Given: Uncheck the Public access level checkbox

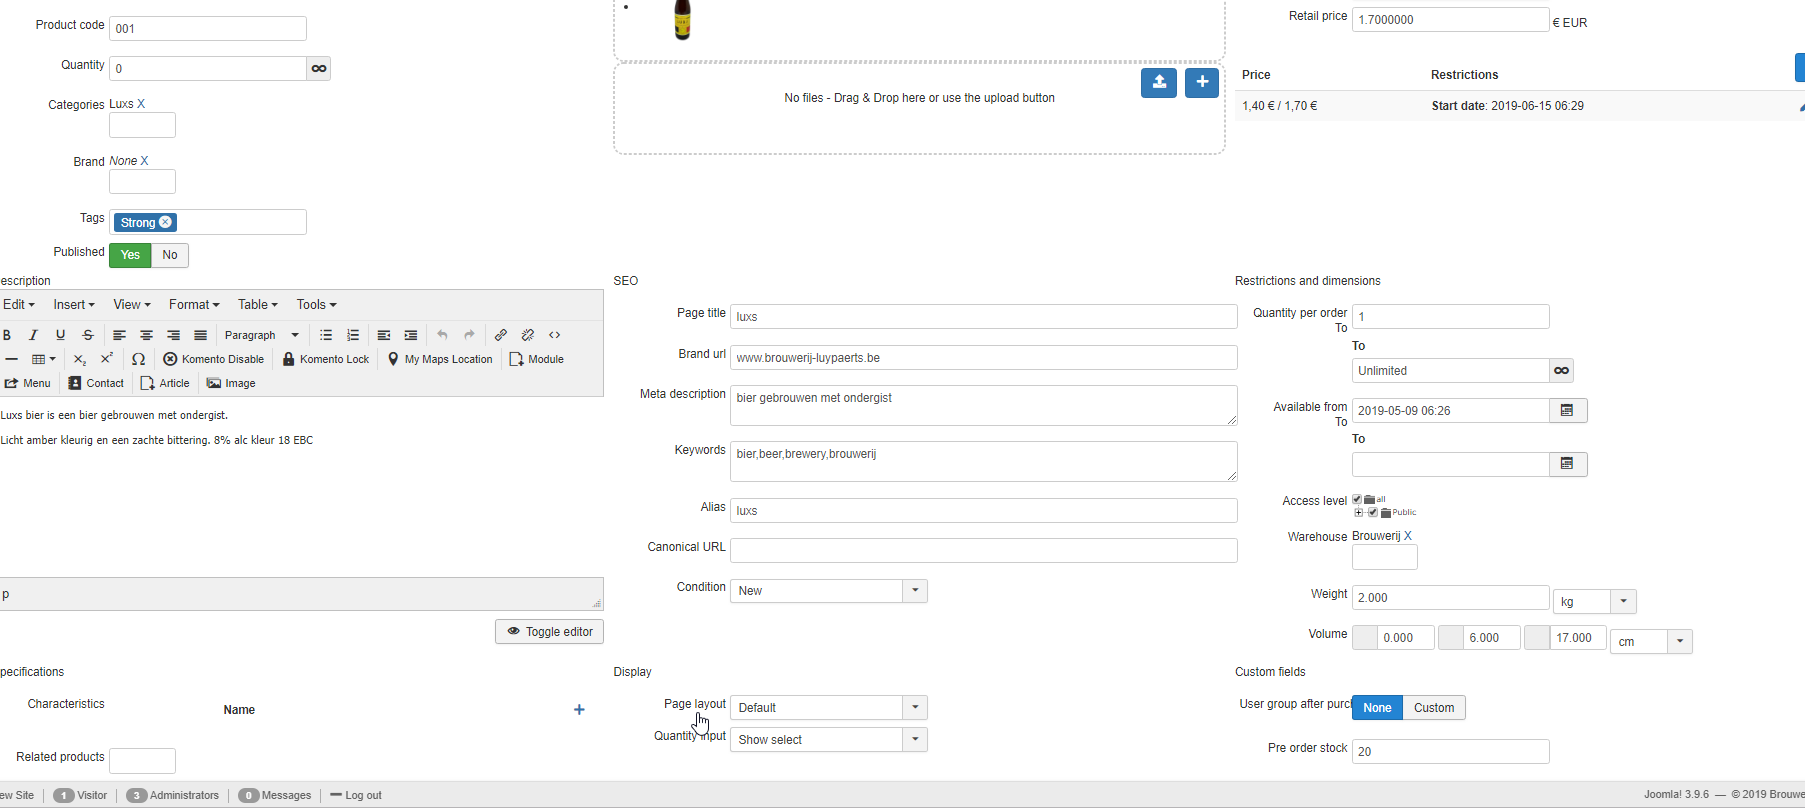Looking at the screenshot, I should 1373,512.
